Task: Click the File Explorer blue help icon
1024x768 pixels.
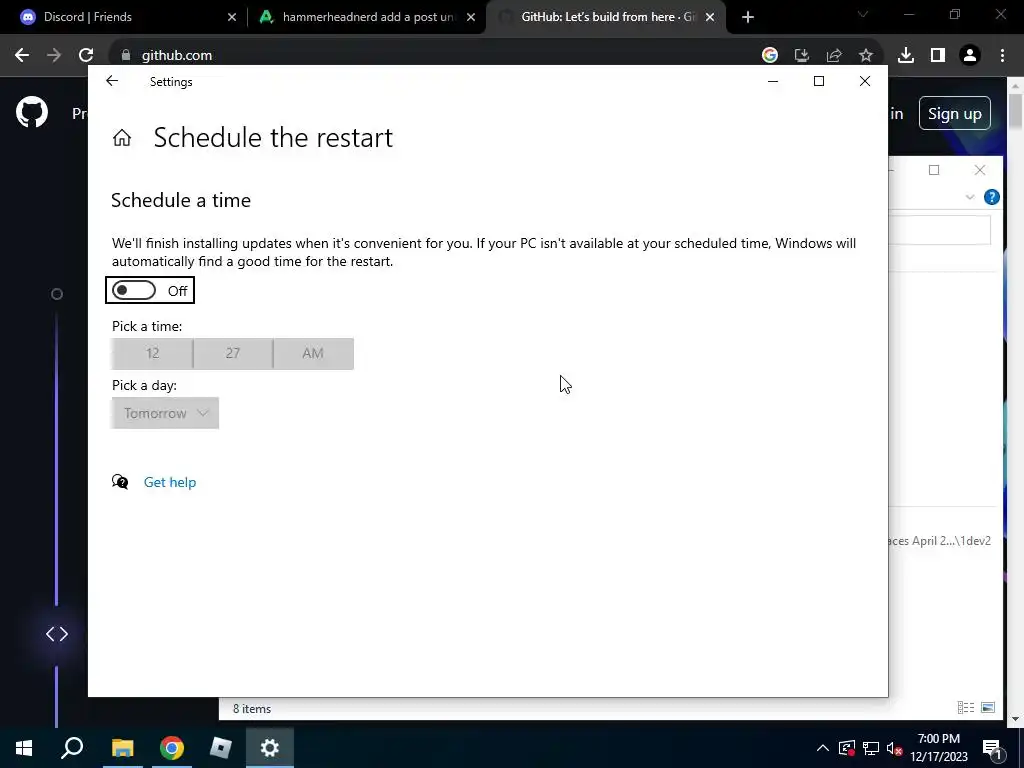Action: coord(991,197)
